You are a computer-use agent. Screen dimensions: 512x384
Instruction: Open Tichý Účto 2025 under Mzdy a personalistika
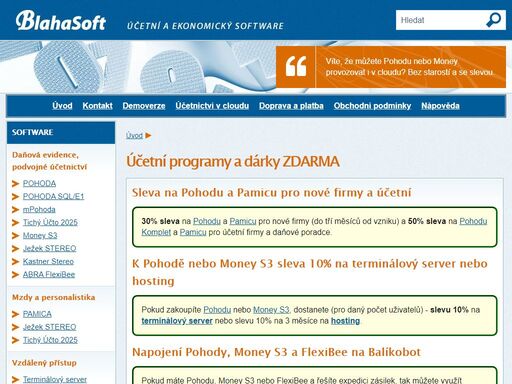point(50,340)
